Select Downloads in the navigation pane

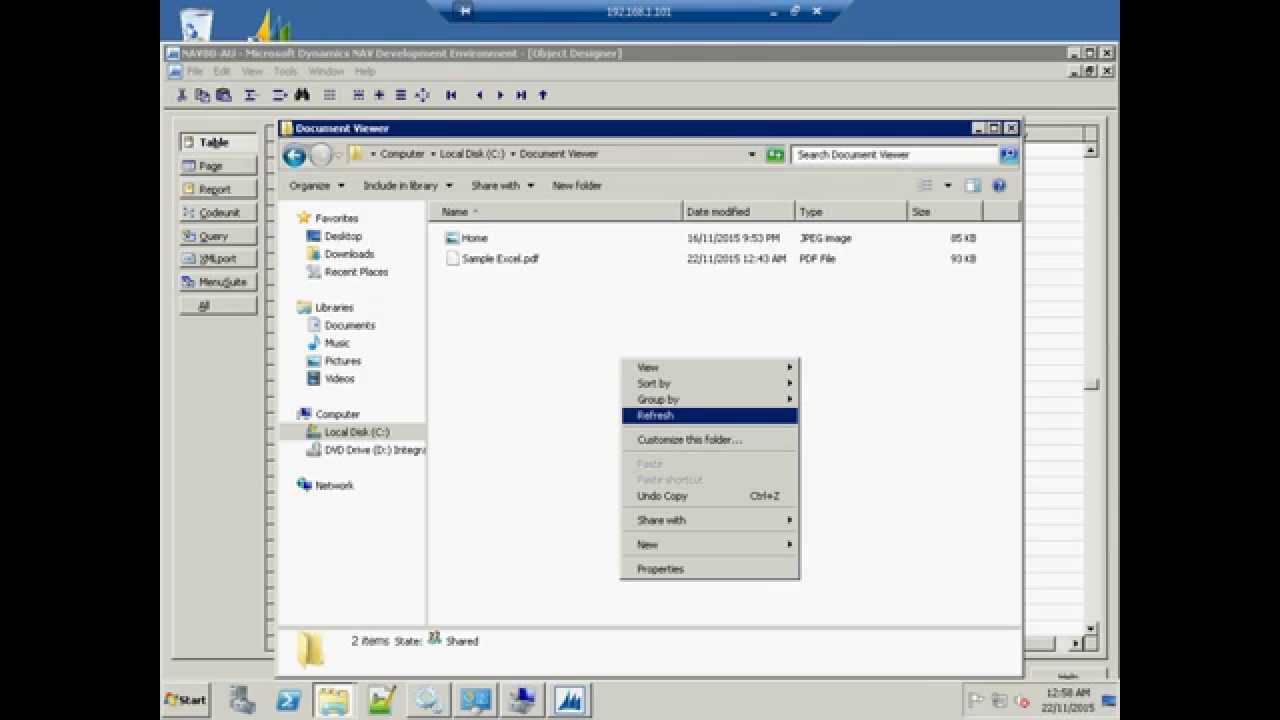pos(349,254)
